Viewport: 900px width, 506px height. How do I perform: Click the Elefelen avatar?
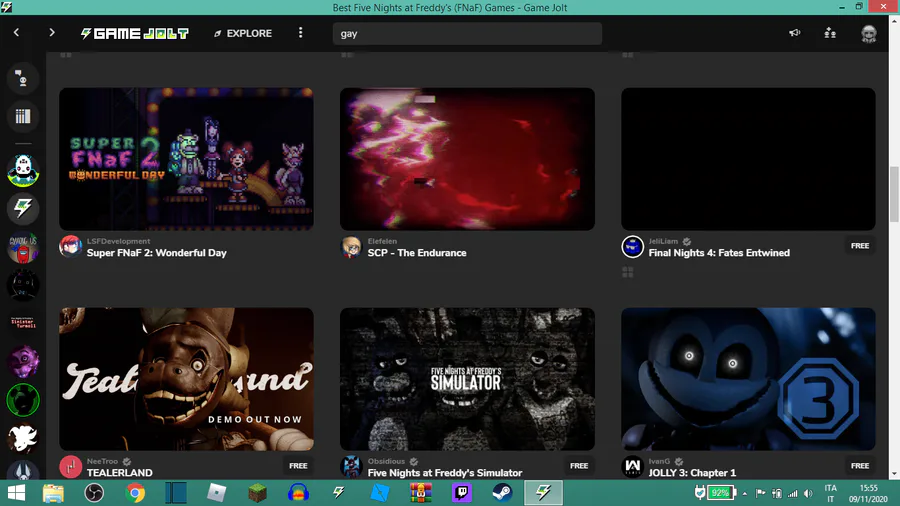point(351,247)
